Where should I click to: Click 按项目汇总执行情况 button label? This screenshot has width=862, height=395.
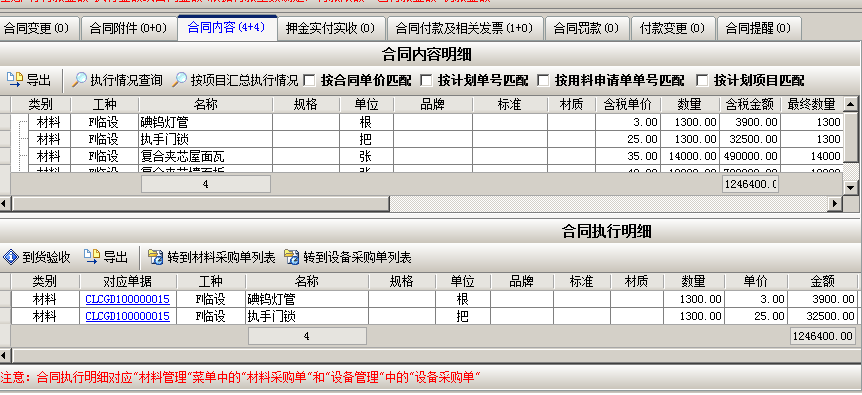coord(245,81)
